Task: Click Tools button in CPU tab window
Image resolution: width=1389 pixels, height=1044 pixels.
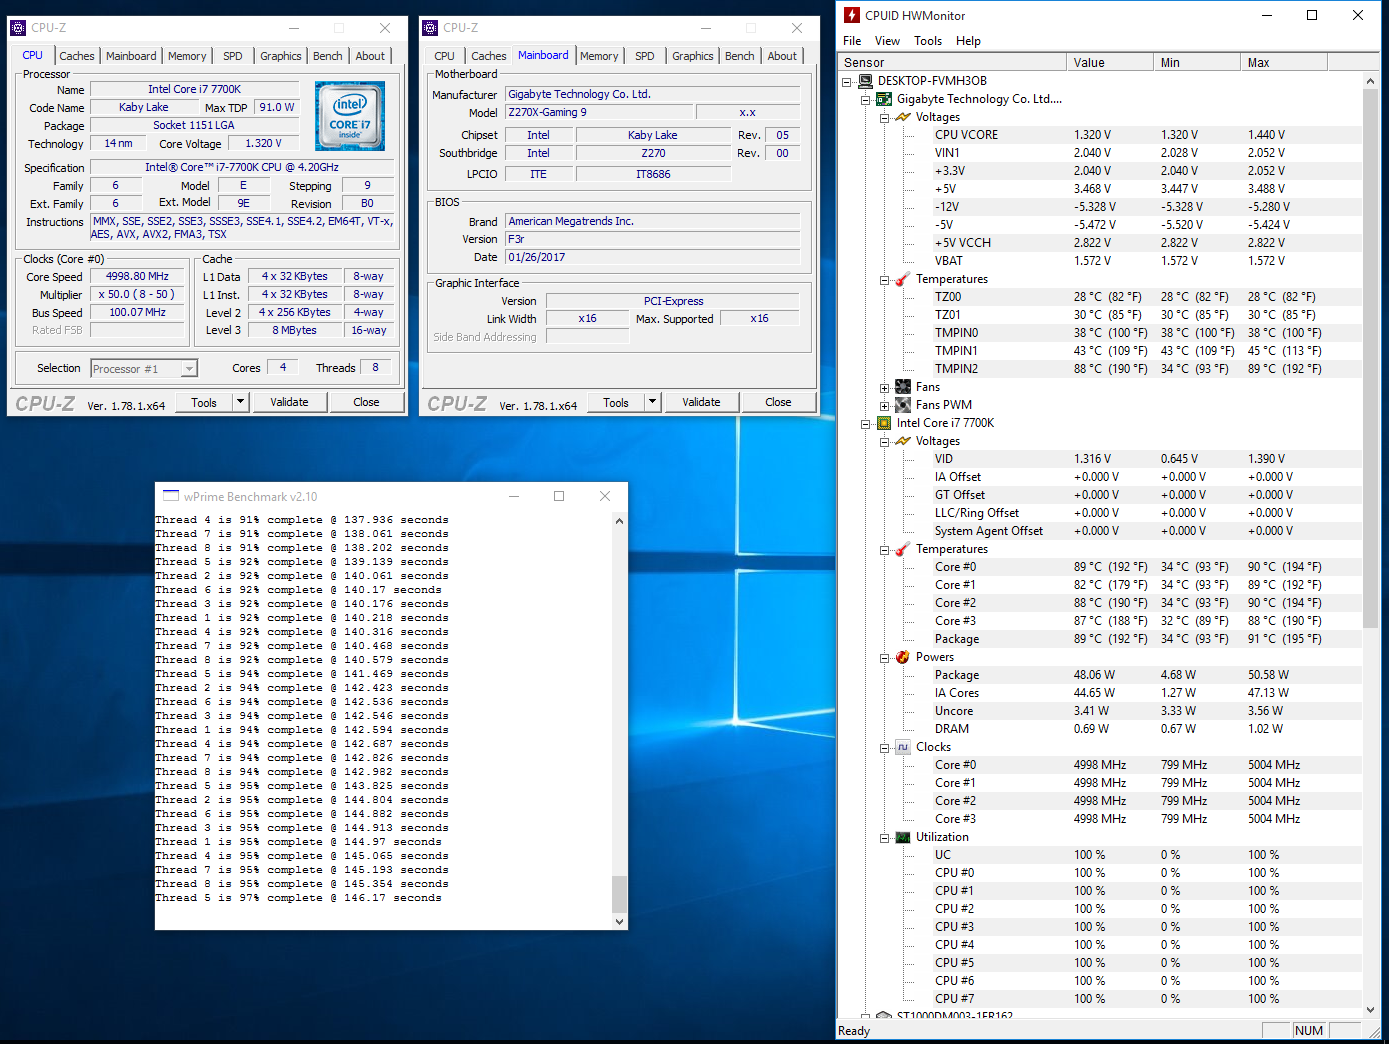Action: click(x=204, y=402)
